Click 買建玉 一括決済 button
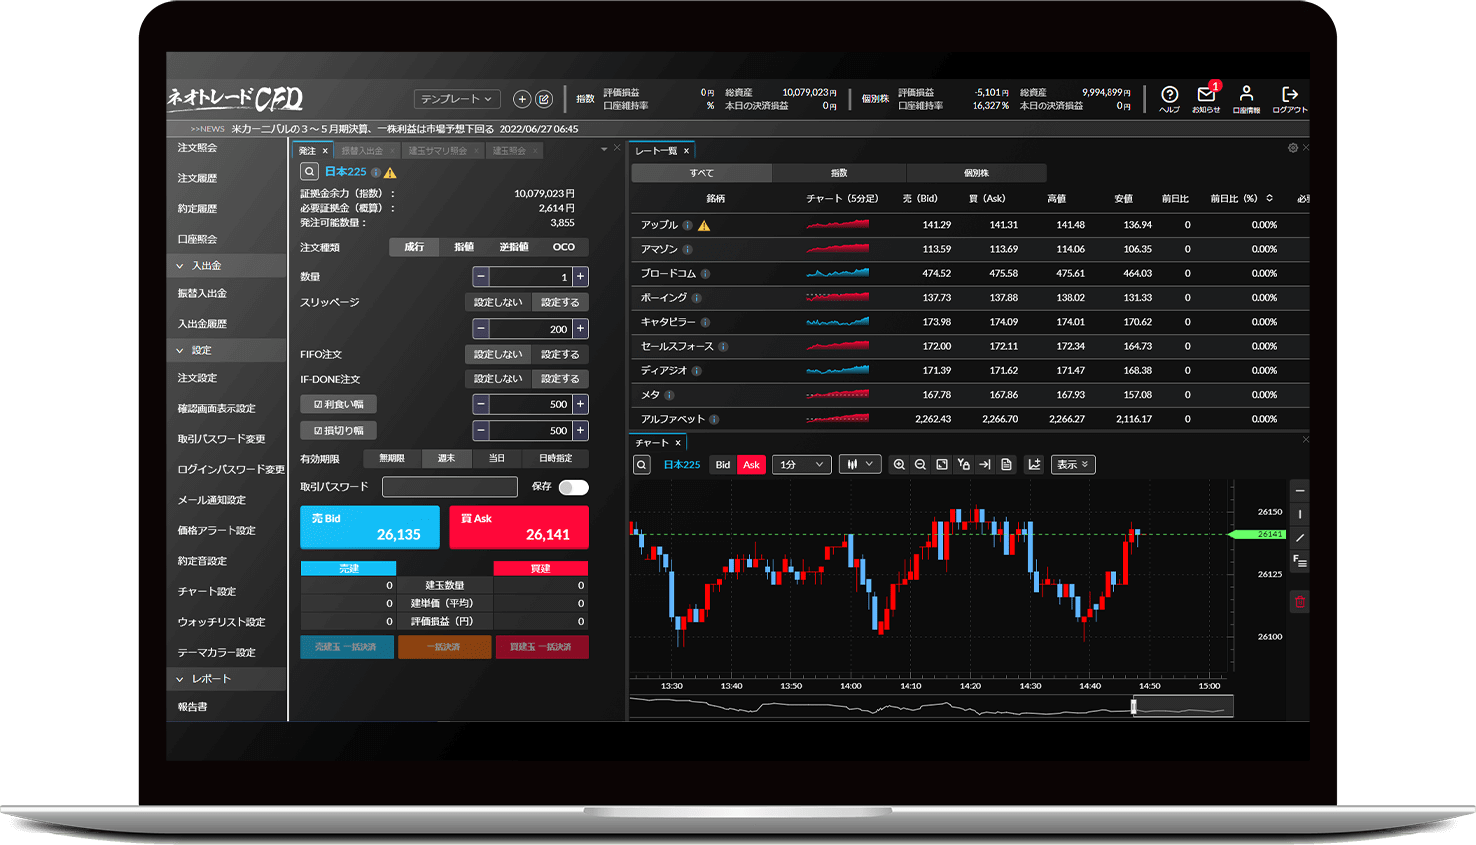The width and height of the screenshot is (1476, 845). coord(541,647)
